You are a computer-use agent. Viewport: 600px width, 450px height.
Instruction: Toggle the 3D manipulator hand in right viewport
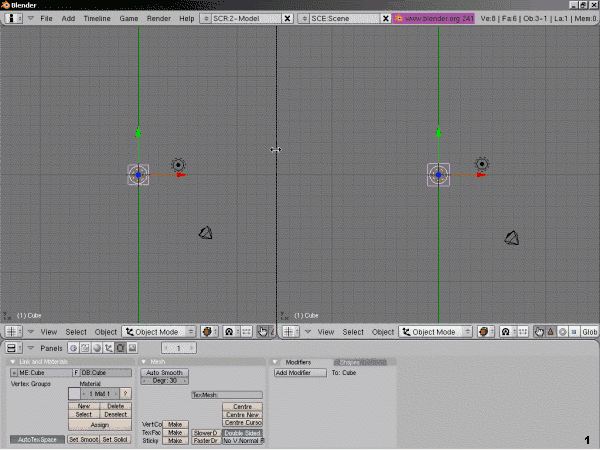click(539, 331)
